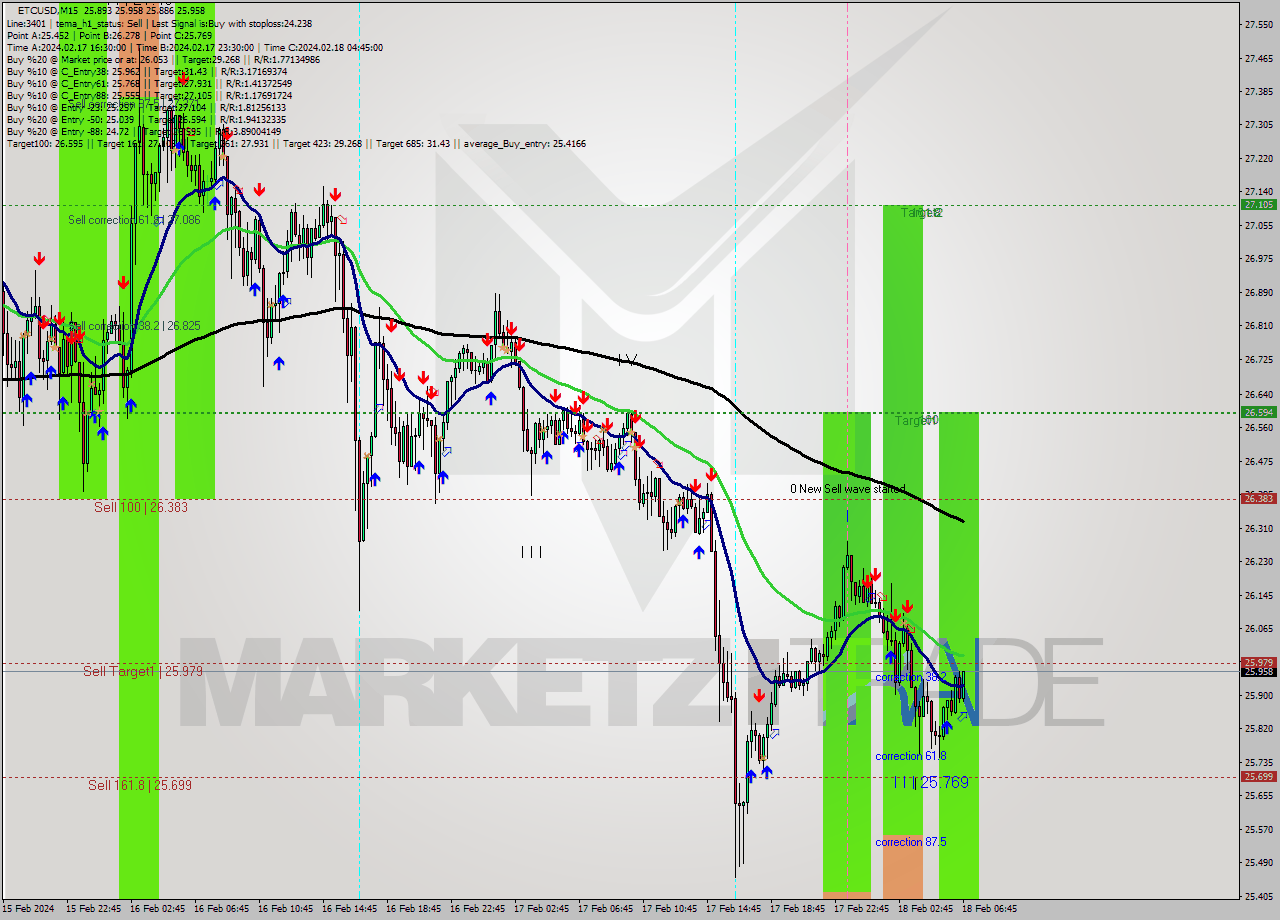1280x920 pixels.
Task: Click the '17 Feb 18:45' time axis label
Action: (x=798, y=909)
